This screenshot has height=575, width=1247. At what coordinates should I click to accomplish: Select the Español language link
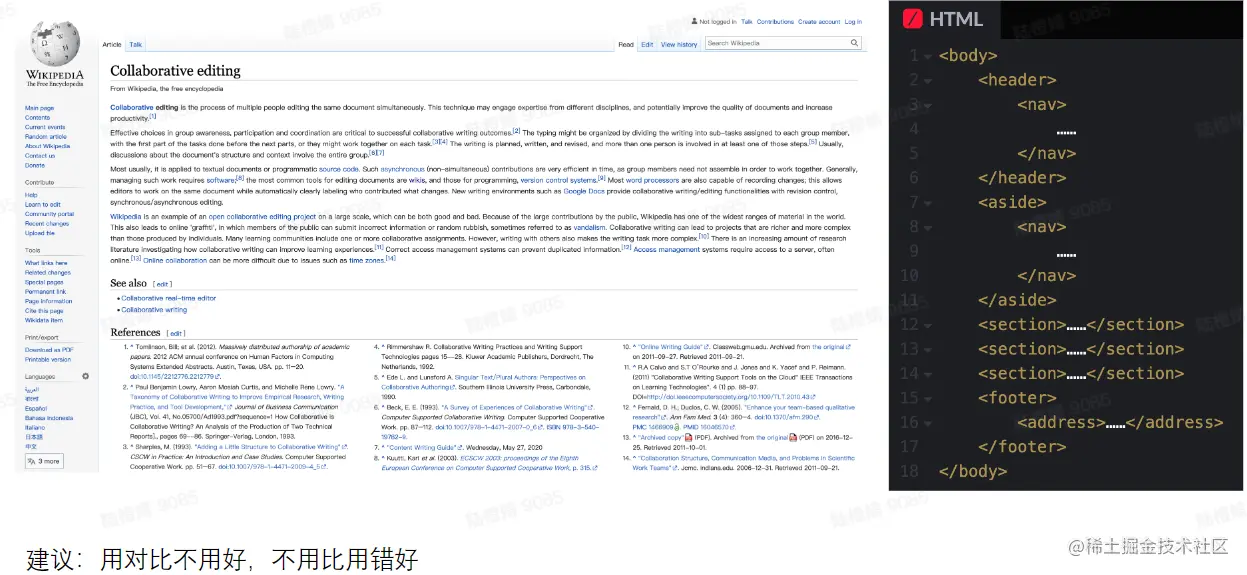click(x=36, y=408)
